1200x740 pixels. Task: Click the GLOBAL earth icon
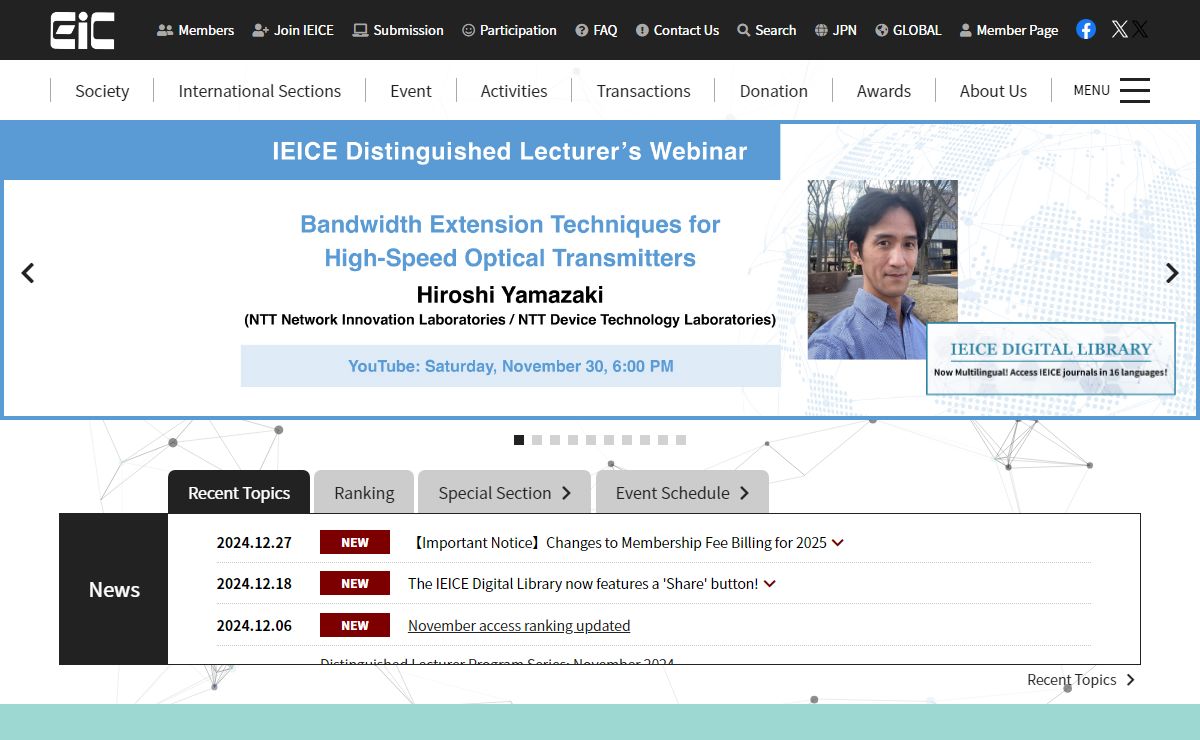click(881, 30)
